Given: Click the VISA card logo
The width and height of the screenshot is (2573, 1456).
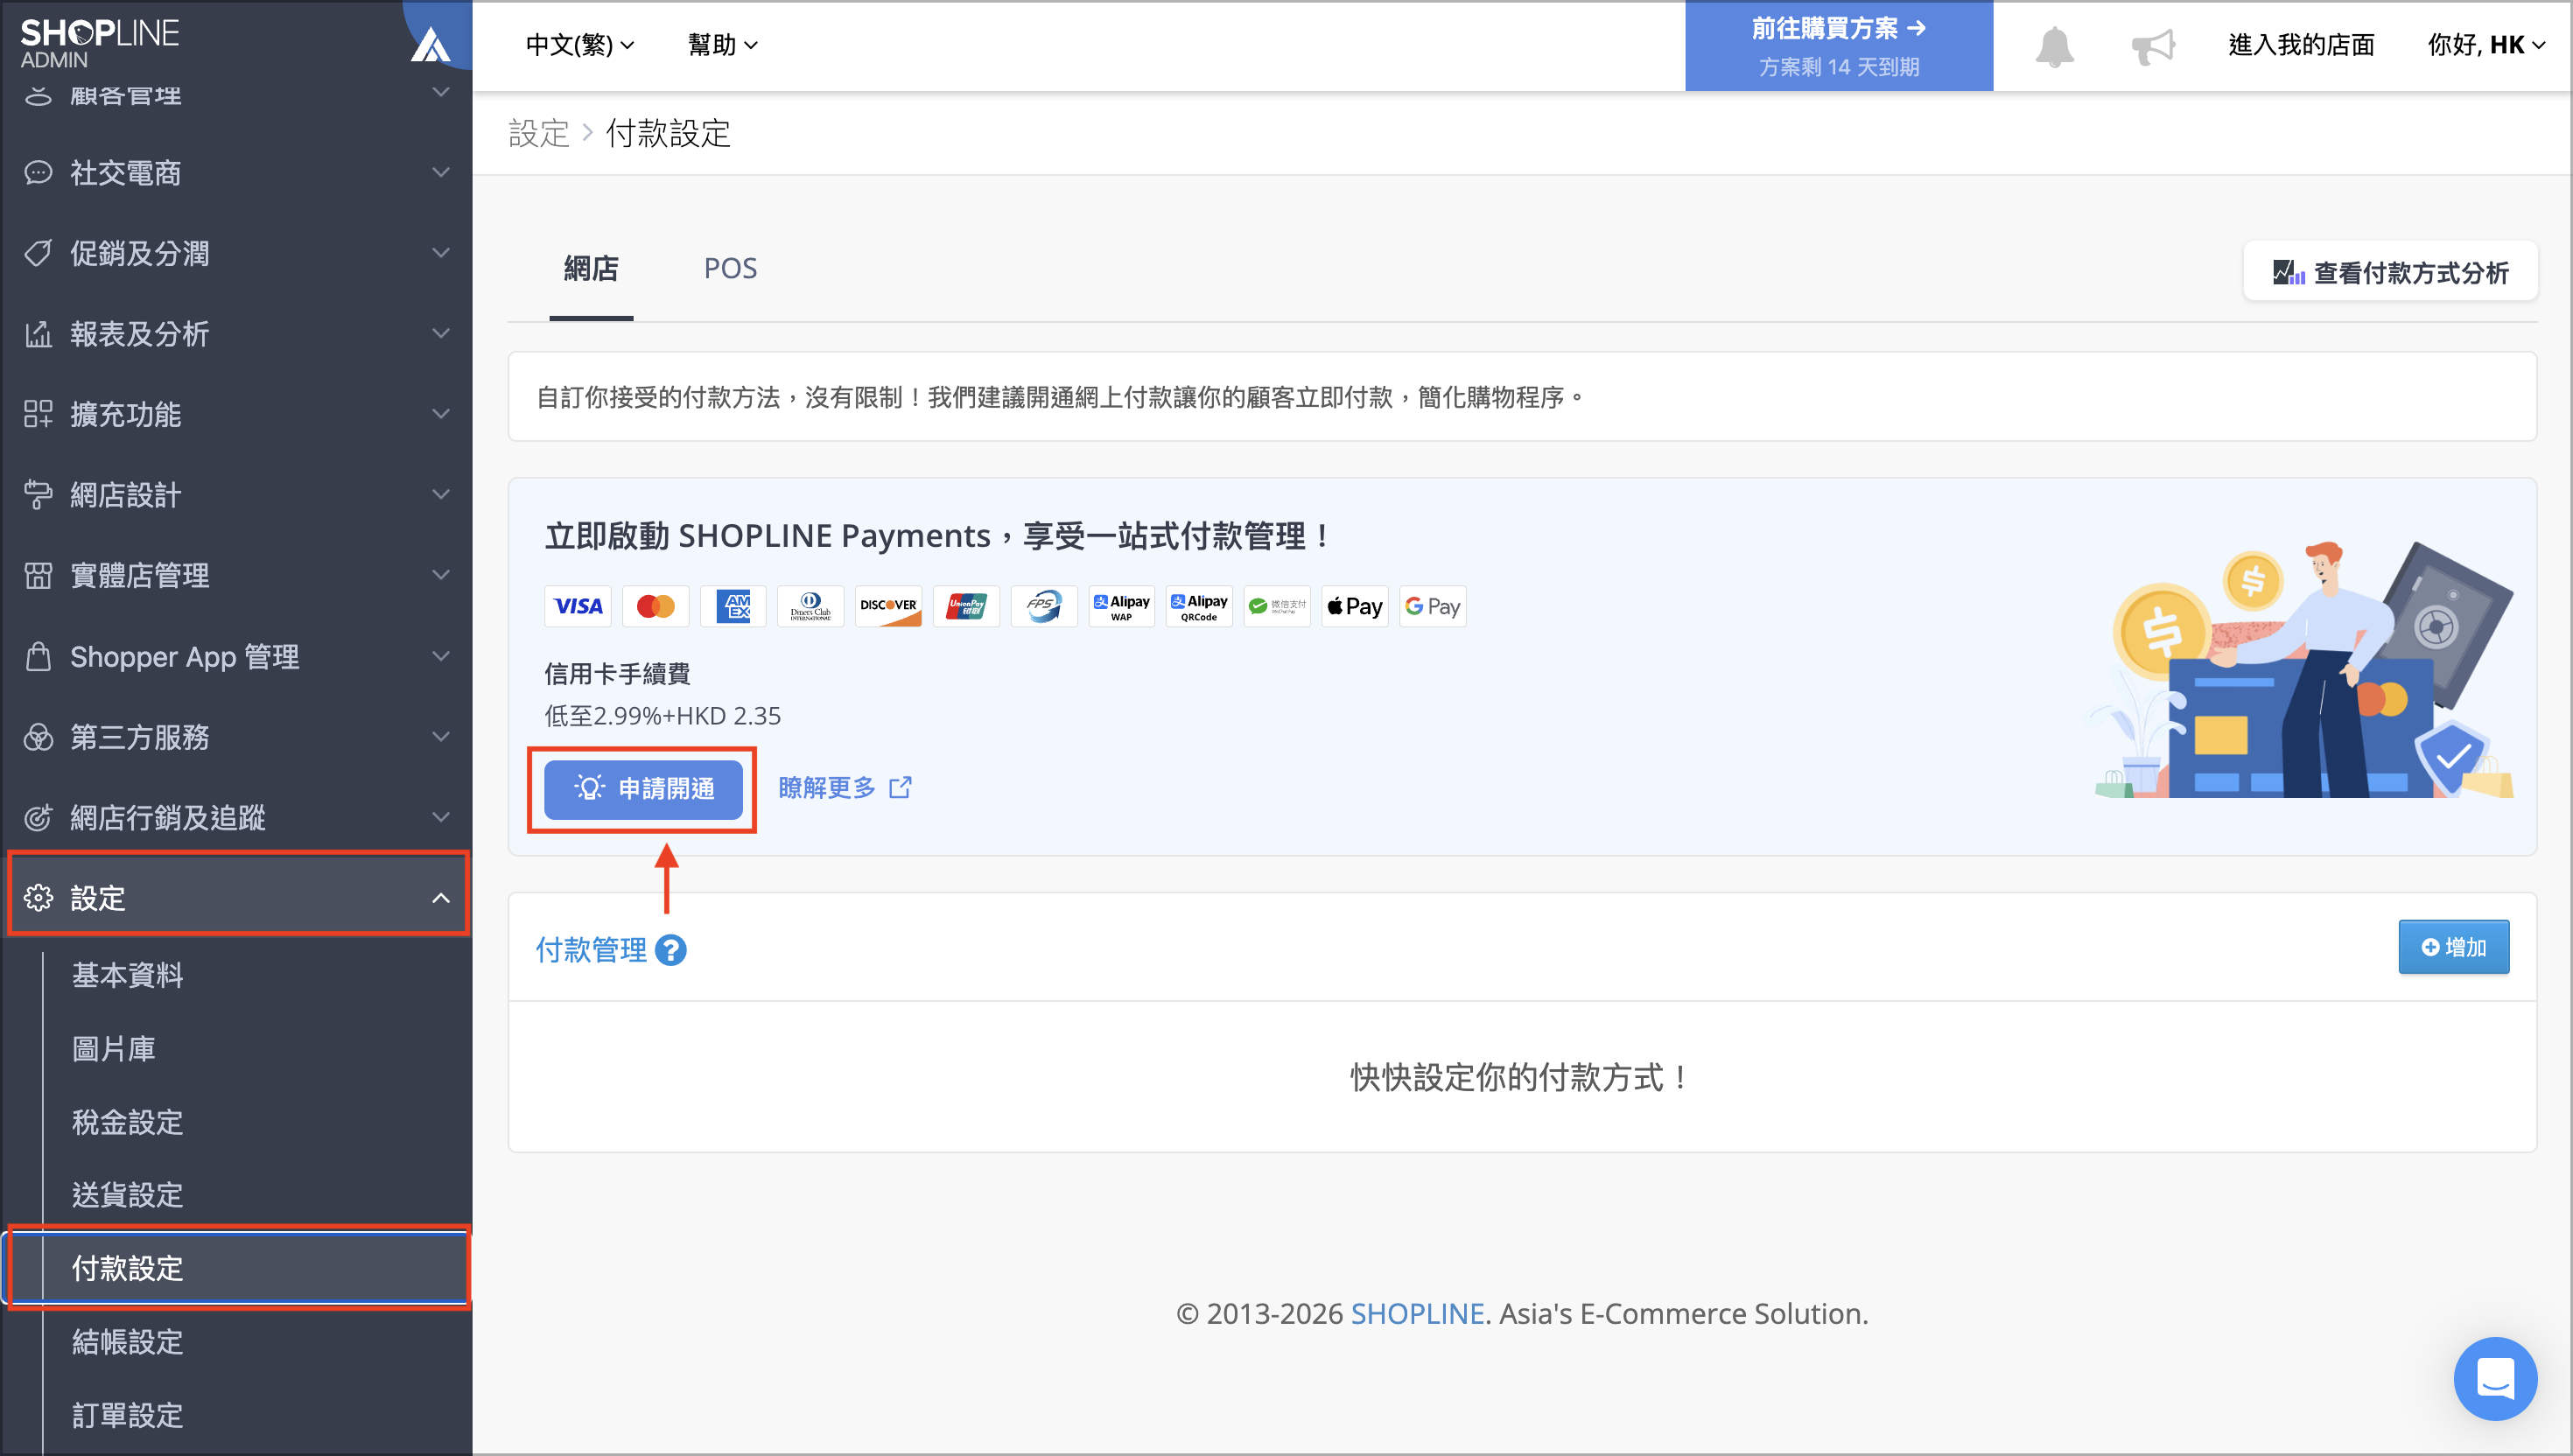Looking at the screenshot, I should tap(578, 606).
